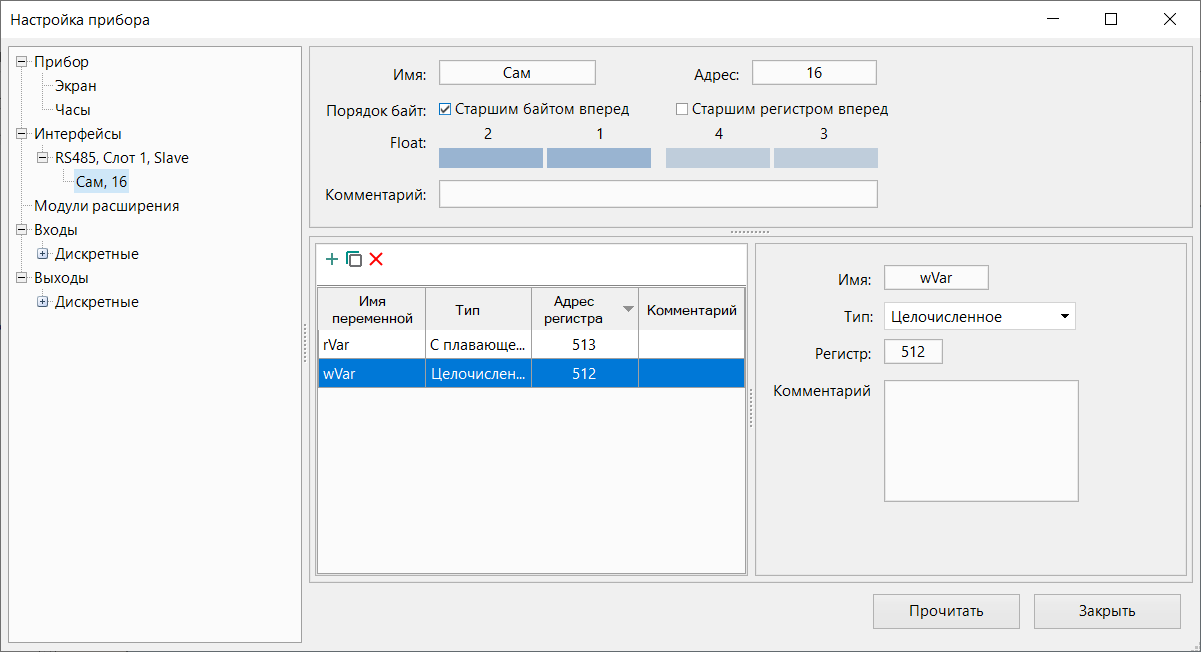1201x652 pixels.
Task: Select Экран in the device tree
Action: 76,86
